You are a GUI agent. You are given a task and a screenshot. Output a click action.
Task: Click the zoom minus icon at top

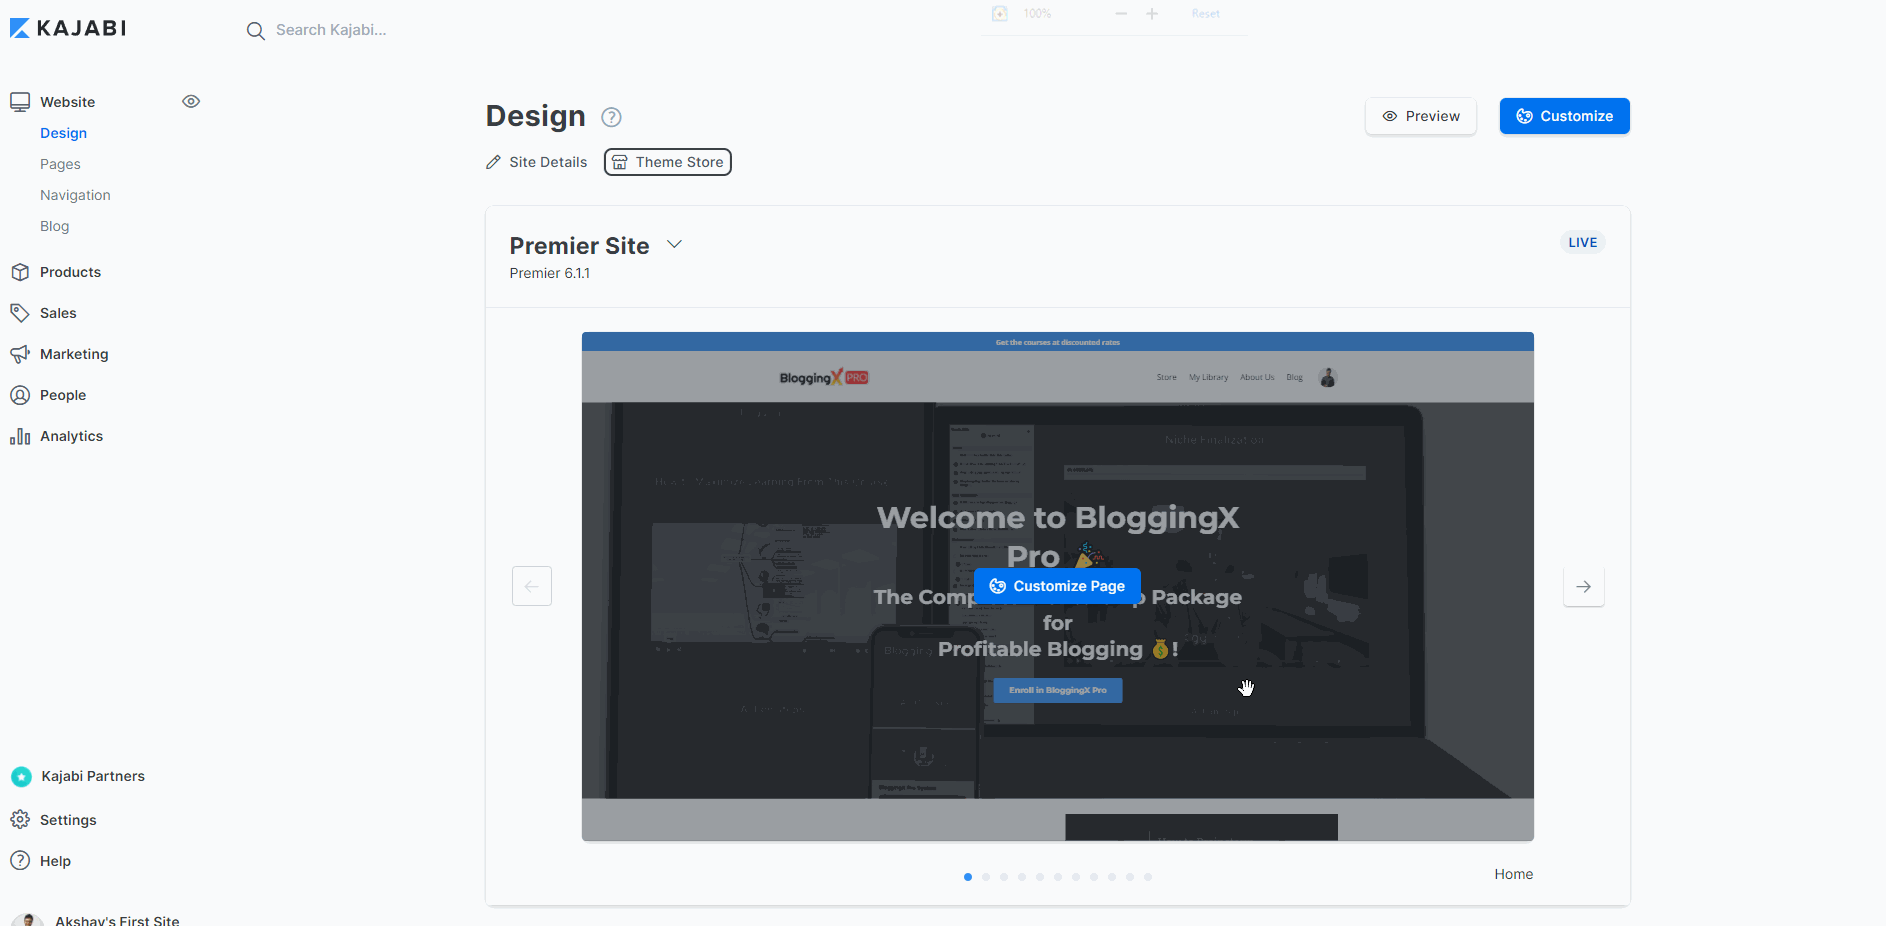pos(1121,14)
